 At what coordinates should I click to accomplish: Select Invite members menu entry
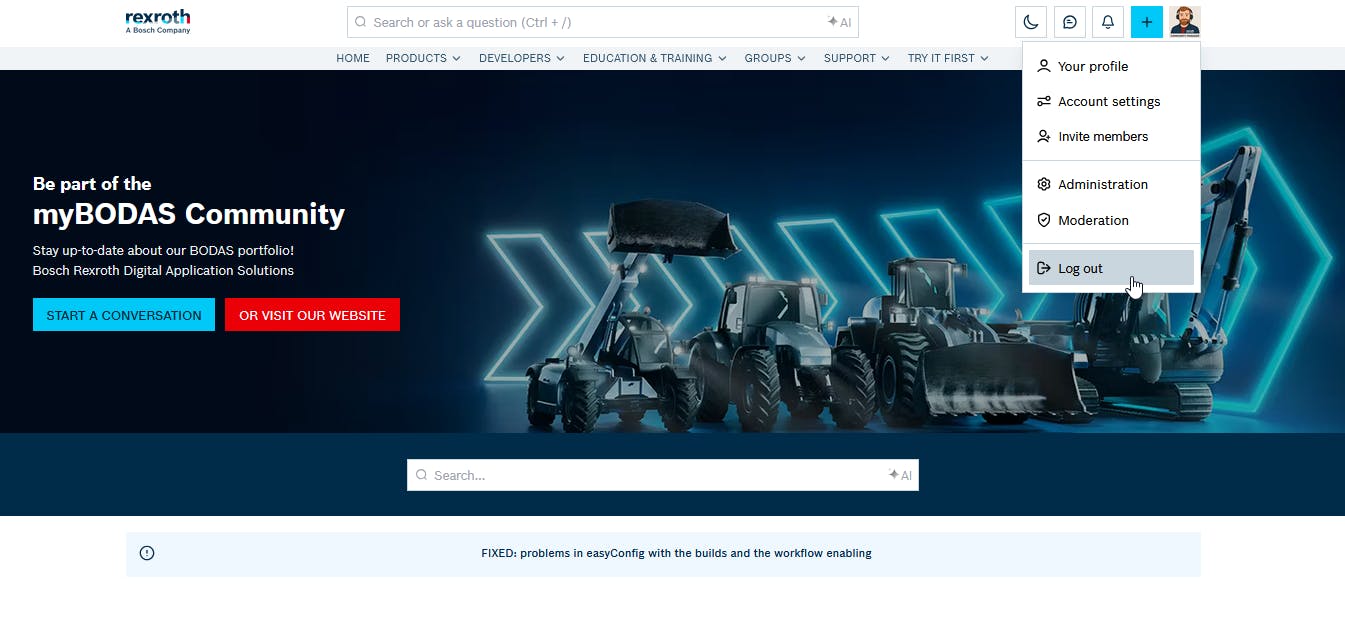coord(1111,136)
